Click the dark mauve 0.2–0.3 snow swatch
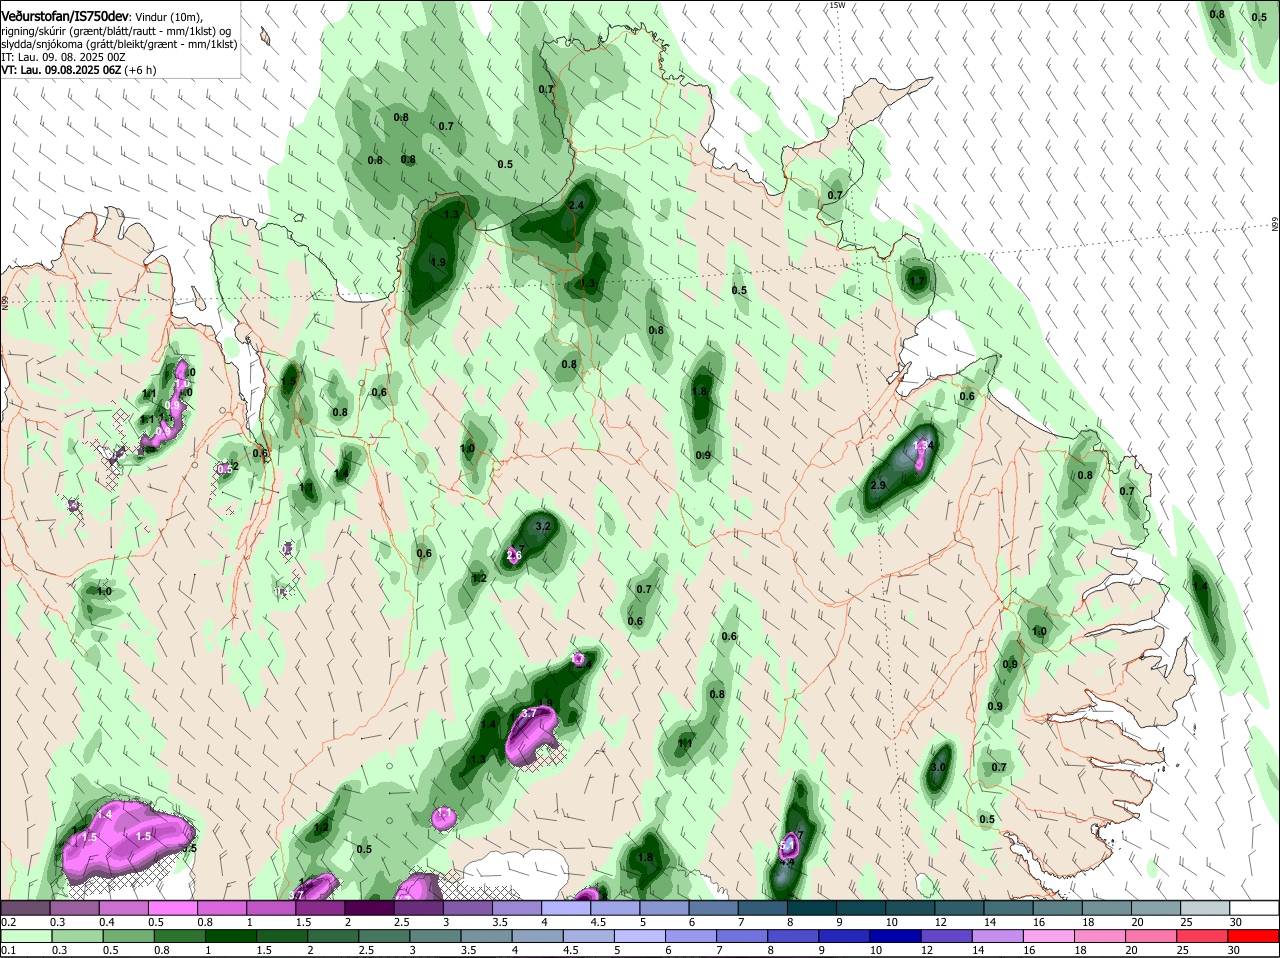The height and width of the screenshot is (958, 1280). (25, 907)
